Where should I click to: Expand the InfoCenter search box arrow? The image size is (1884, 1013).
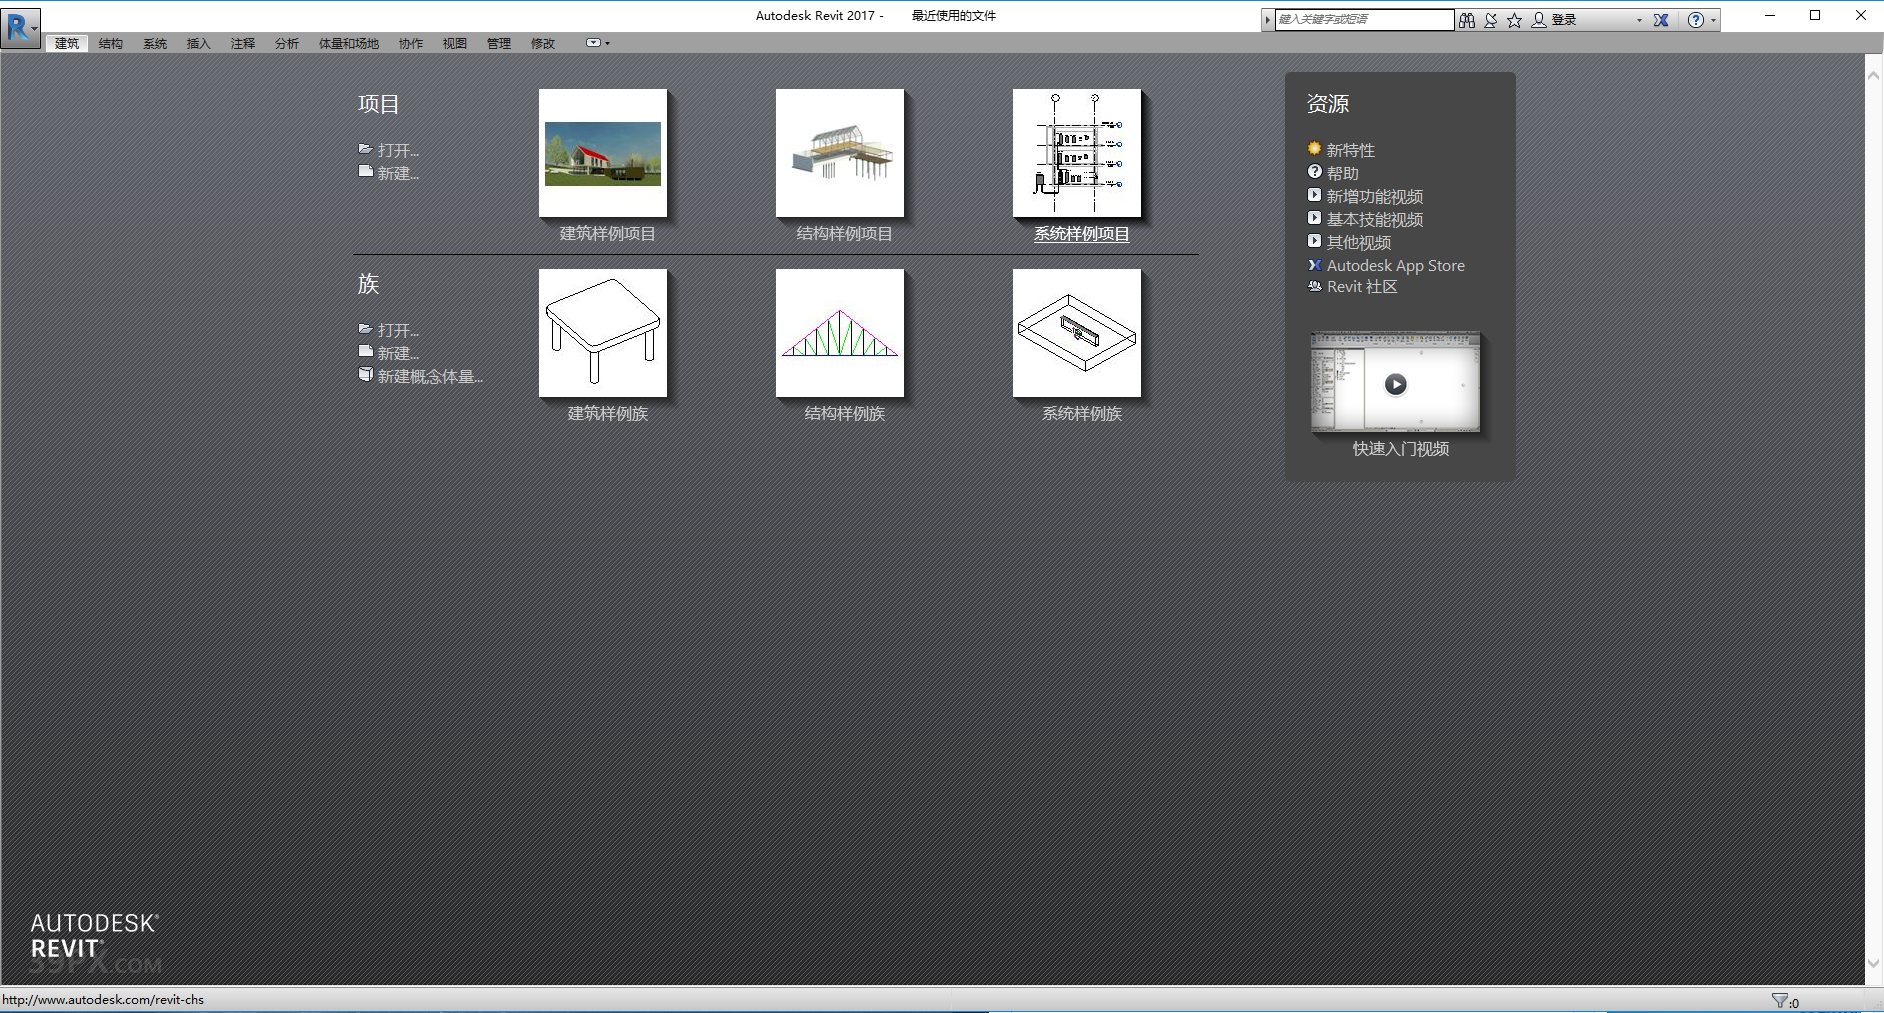pyautogui.click(x=1268, y=20)
